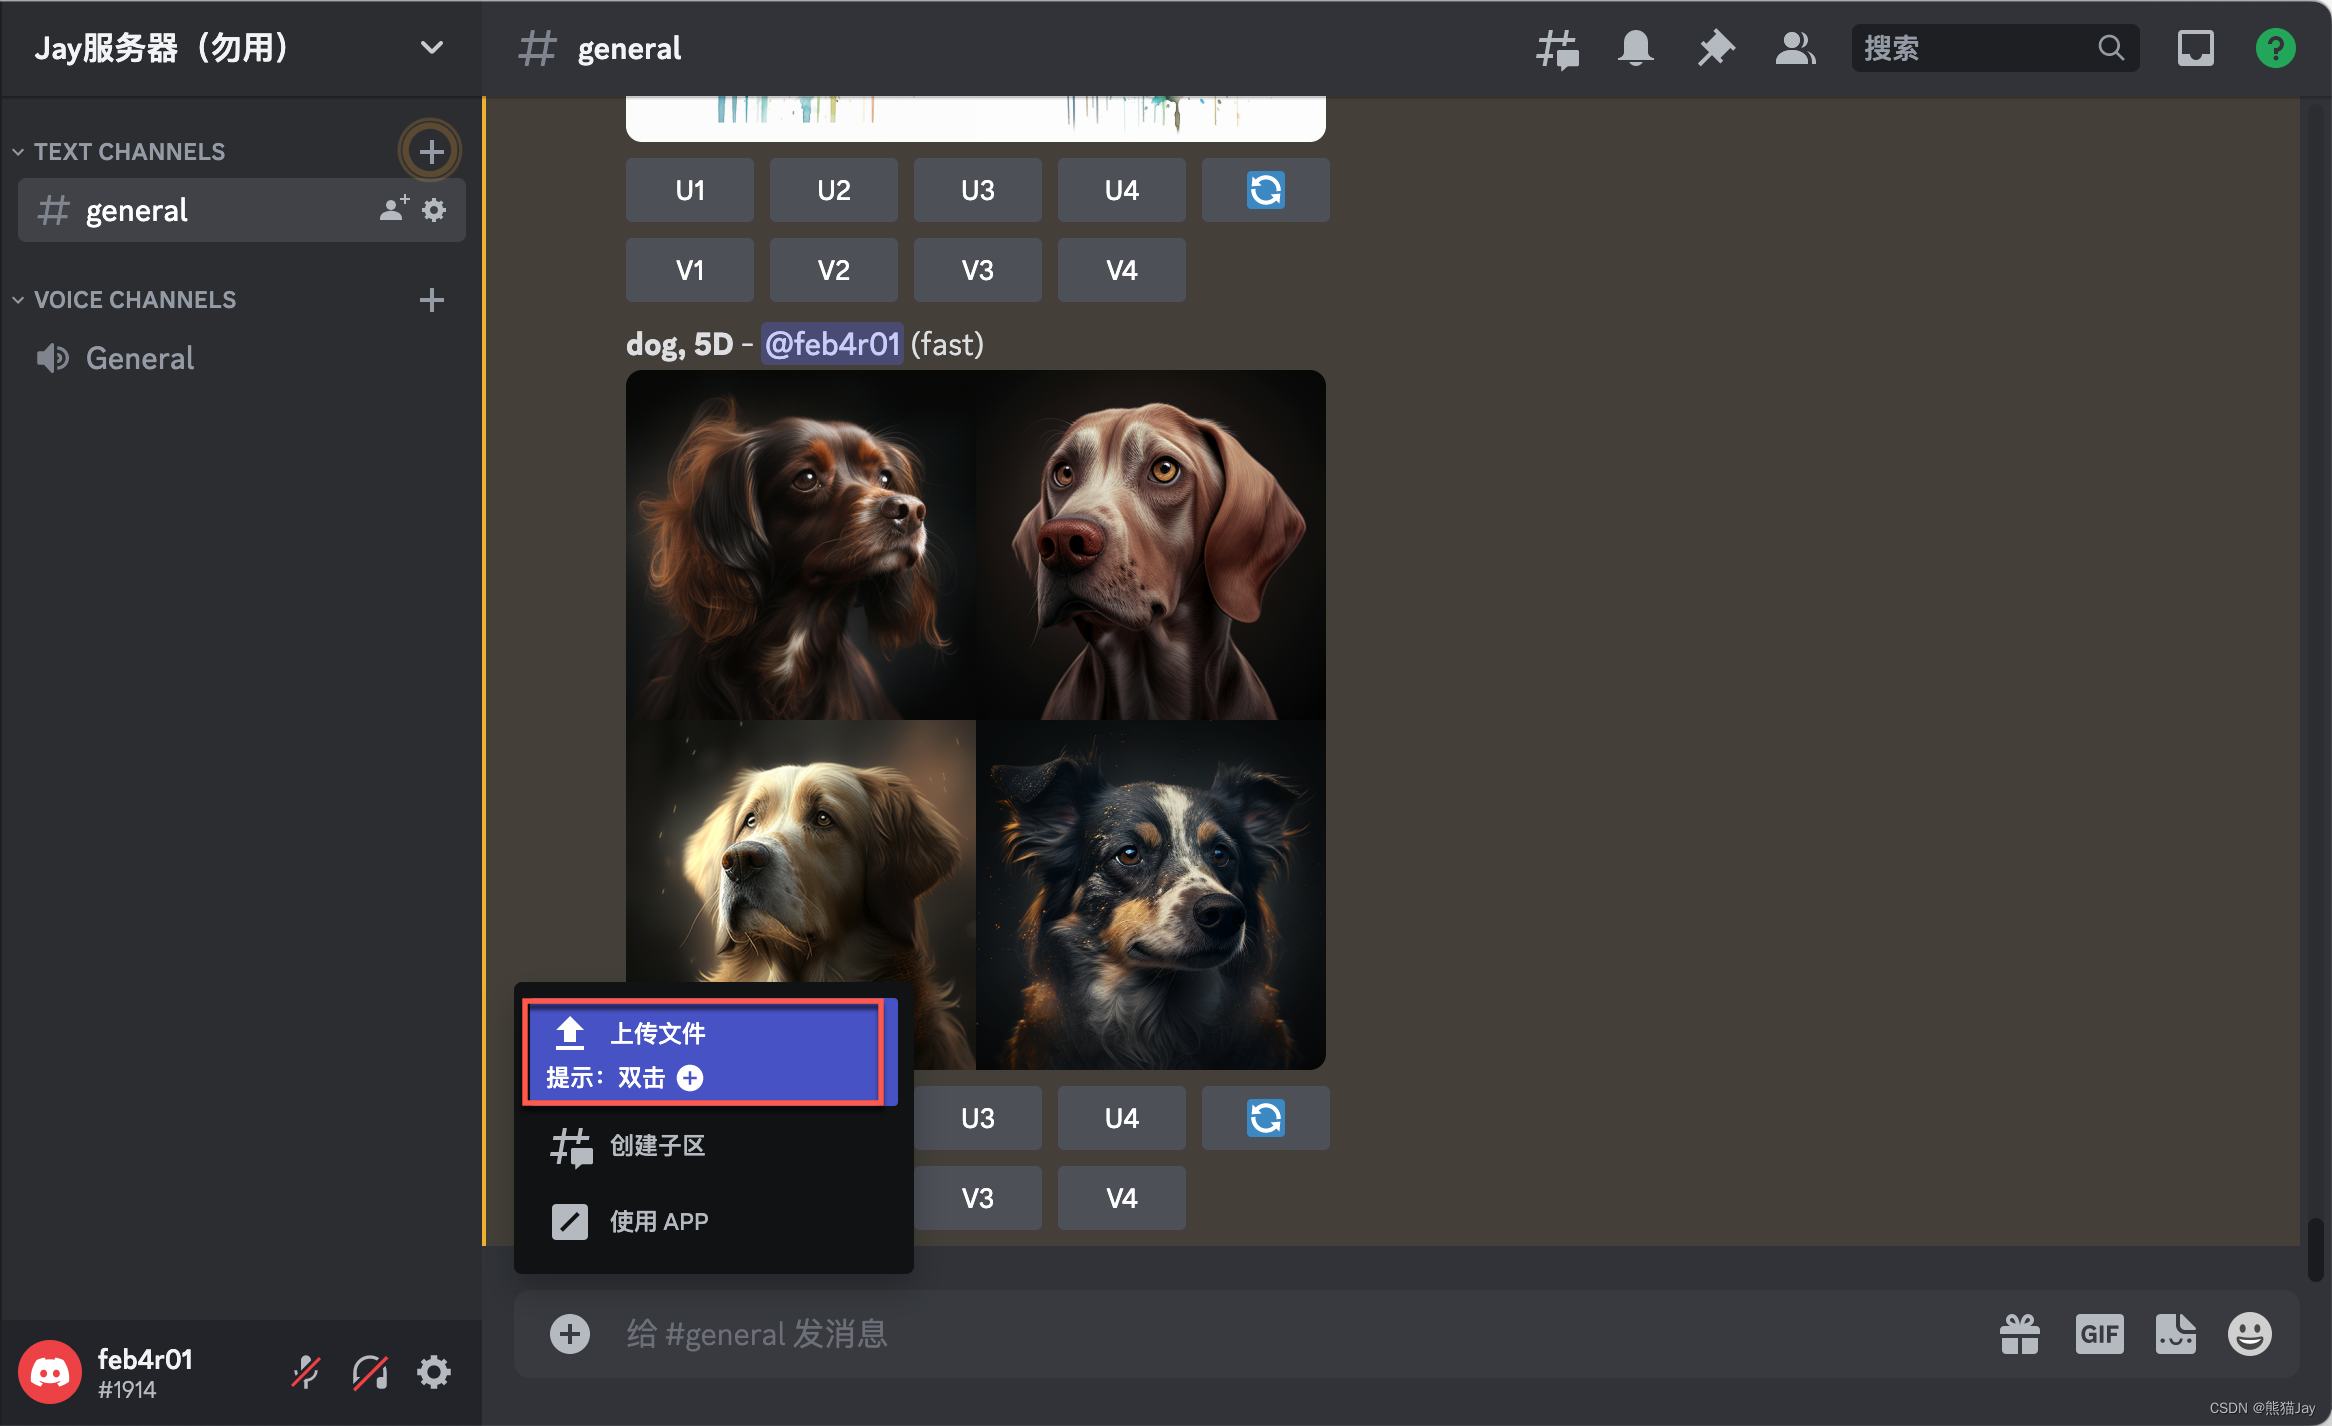Open the gift menu in the message bar
Viewport: 2332px width, 1426px height.
[x=2019, y=1333]
